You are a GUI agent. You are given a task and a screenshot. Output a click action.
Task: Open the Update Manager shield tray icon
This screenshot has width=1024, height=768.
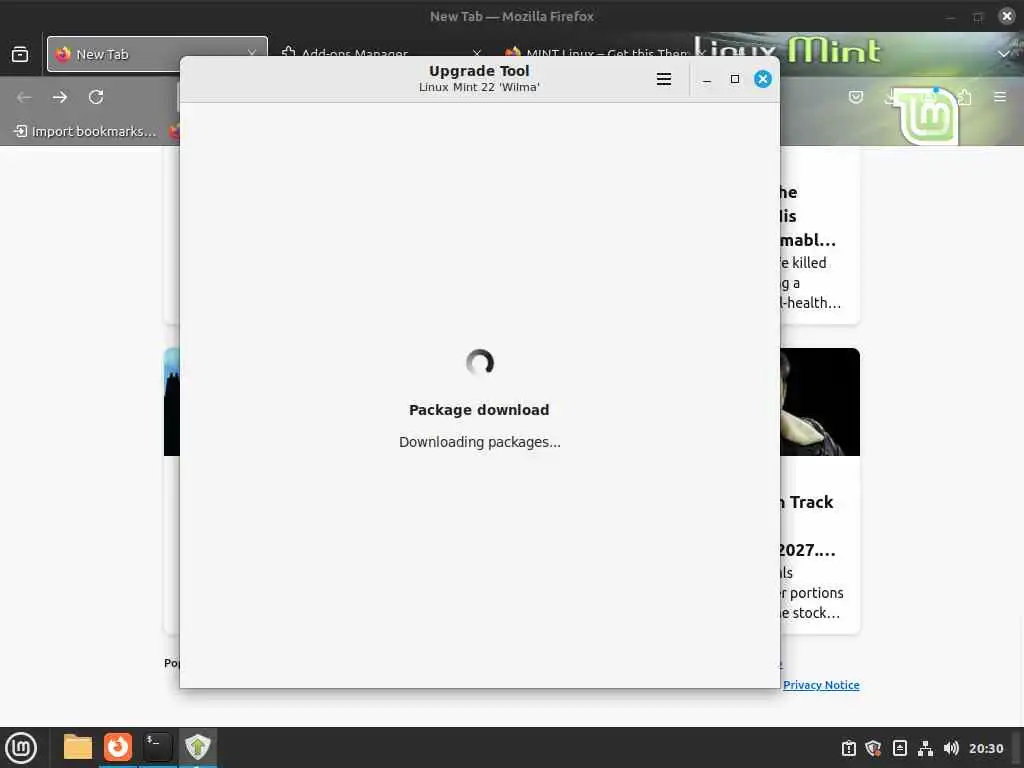(873, 748)
